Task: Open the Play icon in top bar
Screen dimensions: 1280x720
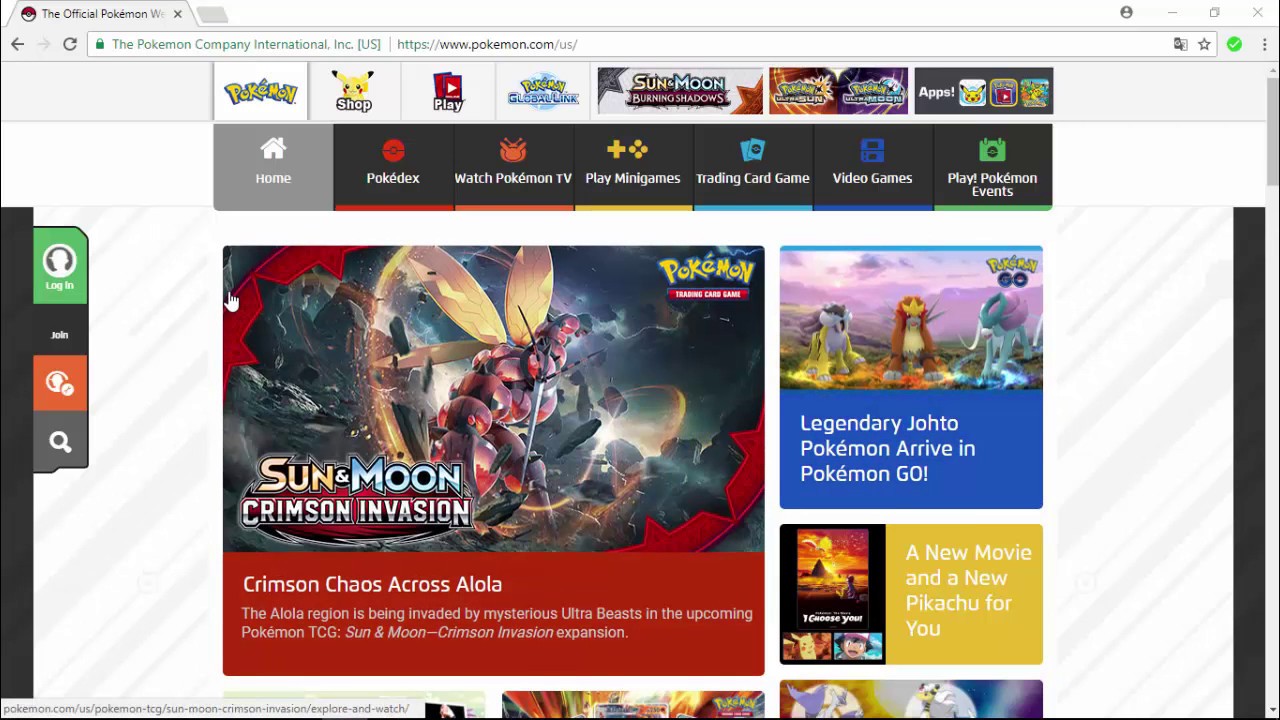Action: [x=448, y=91]
